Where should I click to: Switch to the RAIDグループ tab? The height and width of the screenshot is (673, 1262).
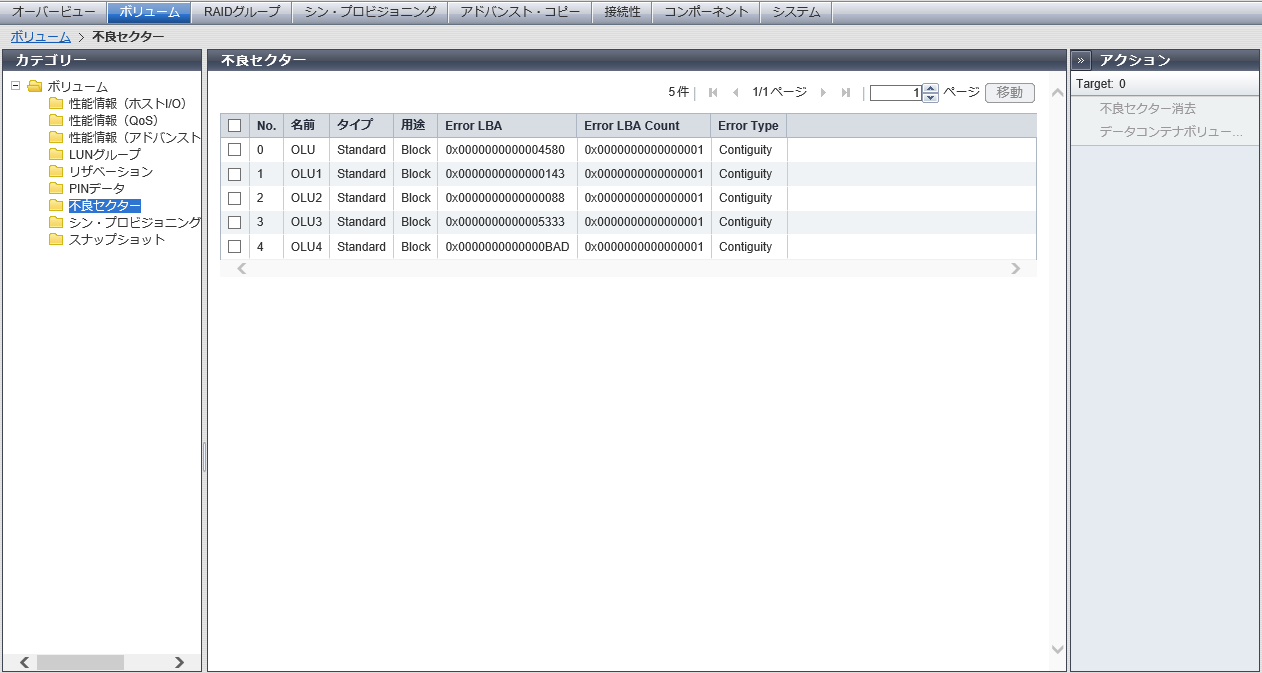coord(242,12)
